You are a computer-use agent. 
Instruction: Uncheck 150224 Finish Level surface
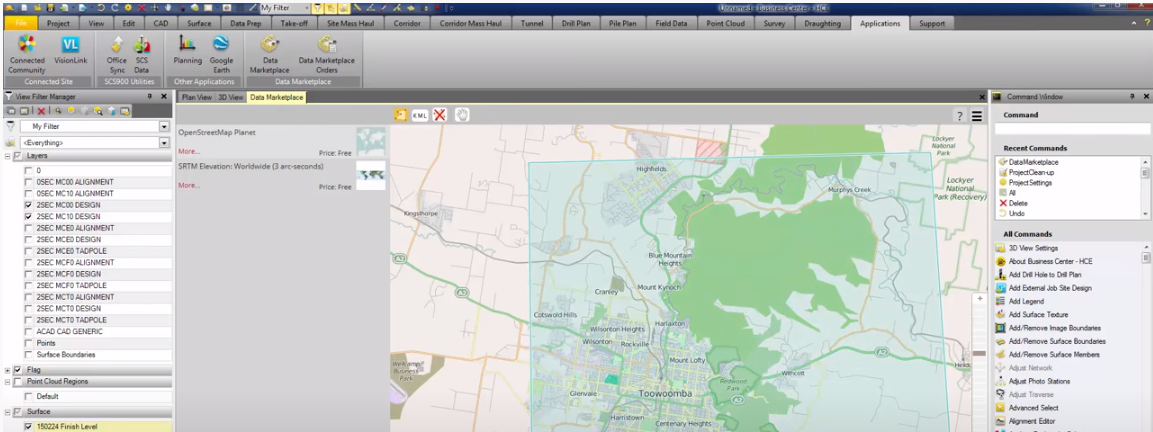click(29, 426)
